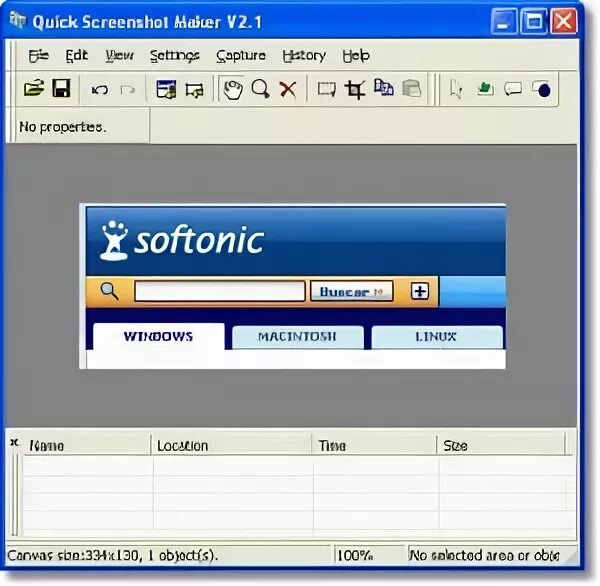The width and height of the screenshot is (600, 586).
Task: Click the Redo arrow icon
Action: [128, 90]
